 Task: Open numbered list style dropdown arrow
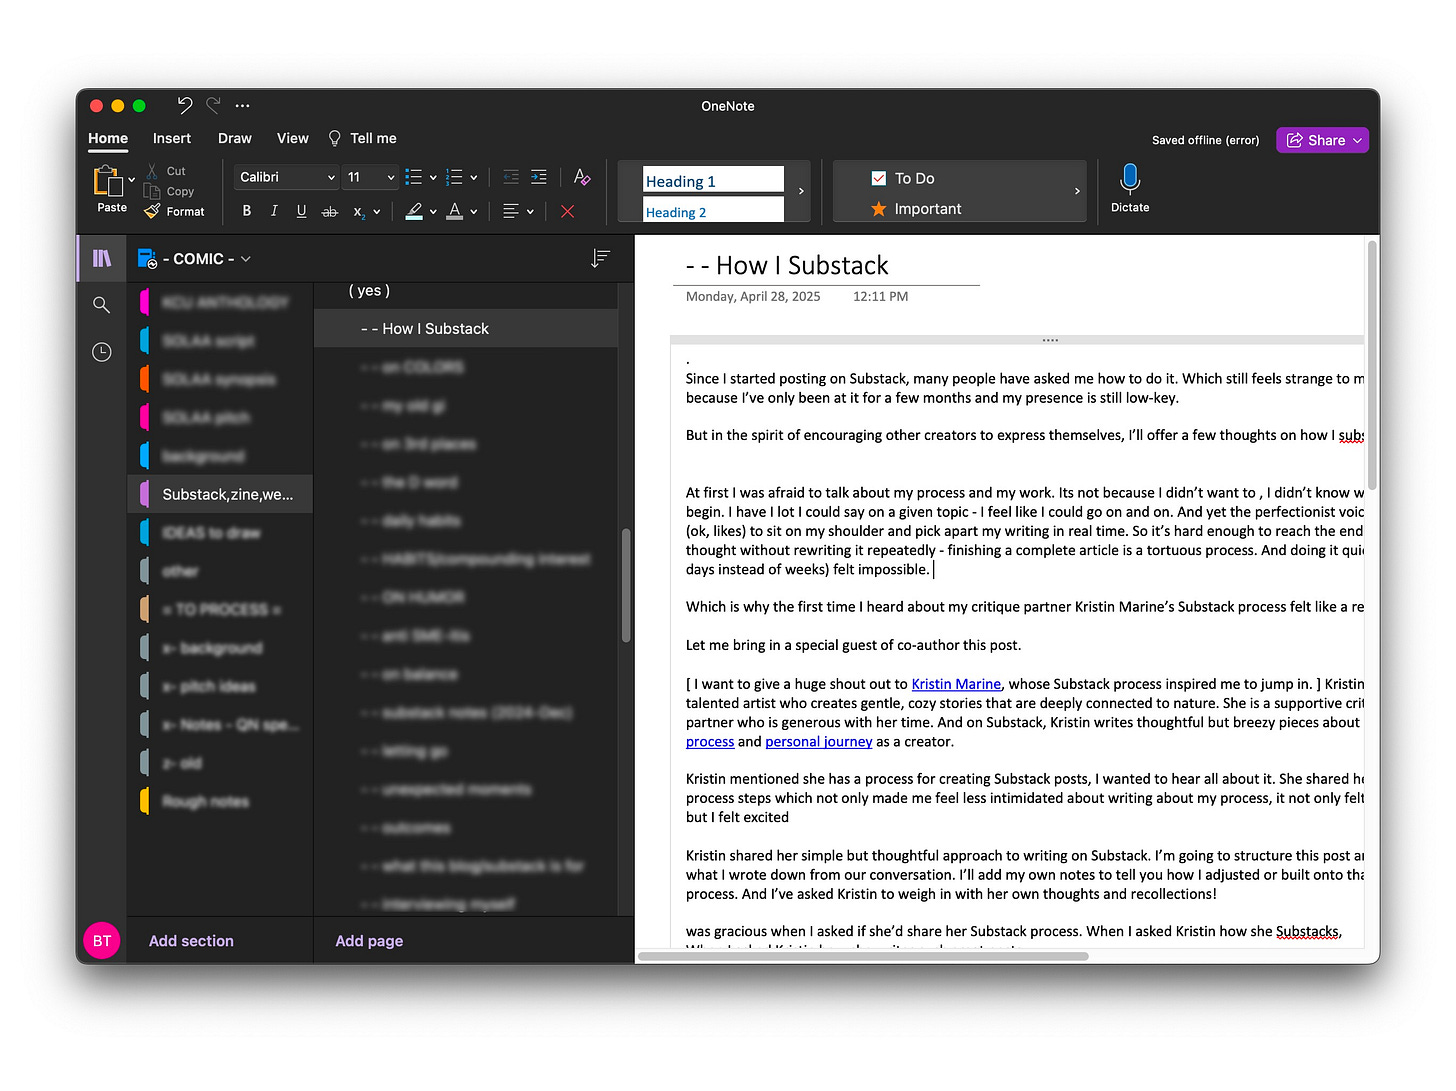[x=473, y=177]
